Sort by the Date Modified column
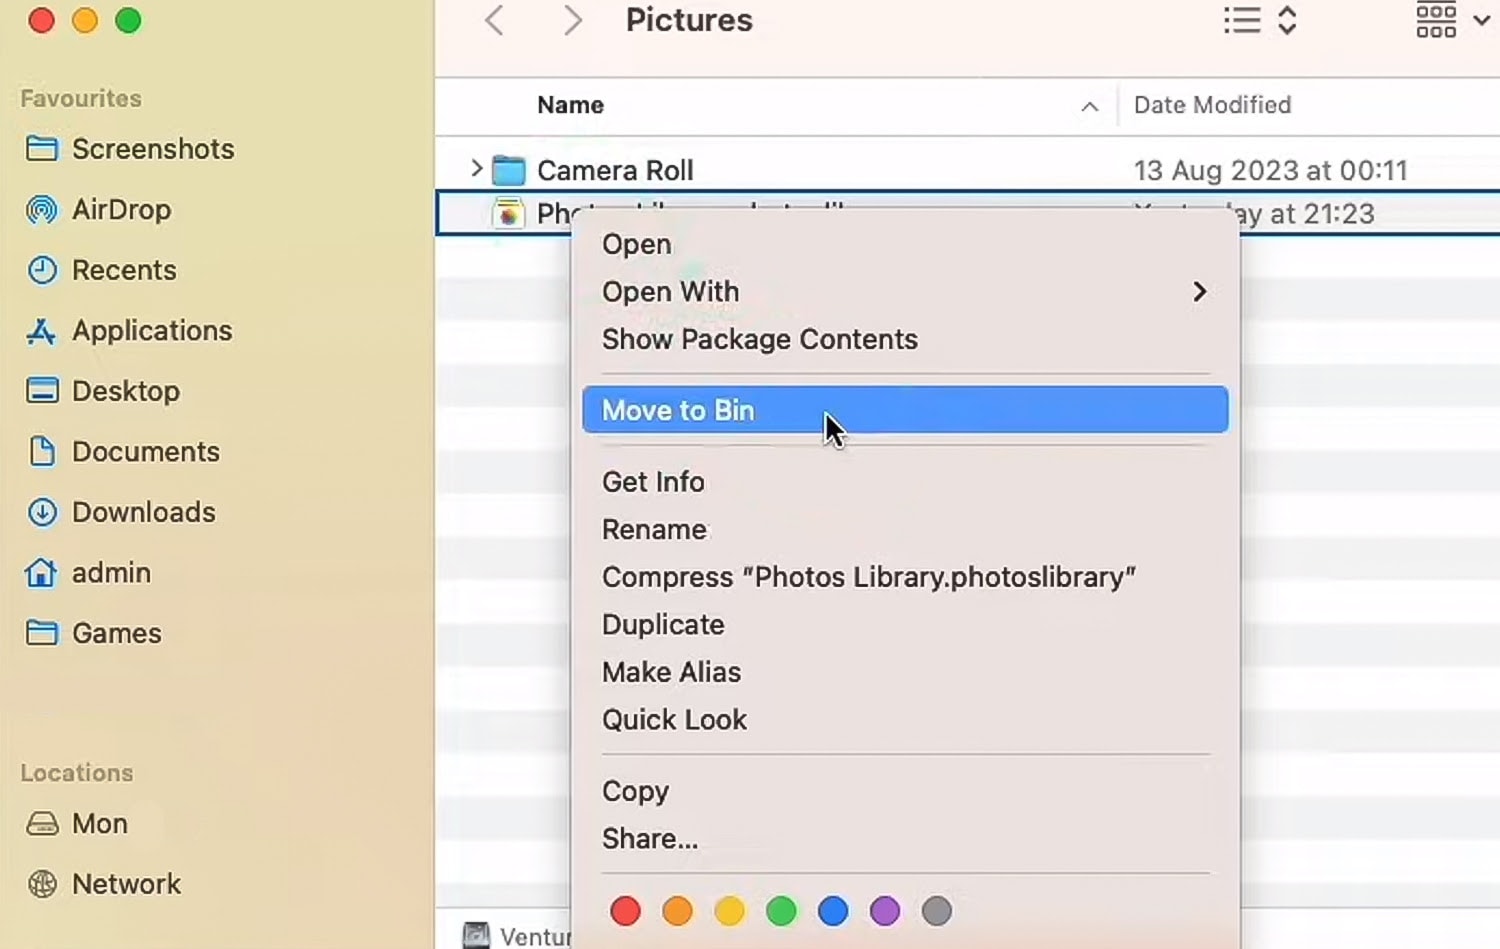The image size is (1500, 949). 1213,105
